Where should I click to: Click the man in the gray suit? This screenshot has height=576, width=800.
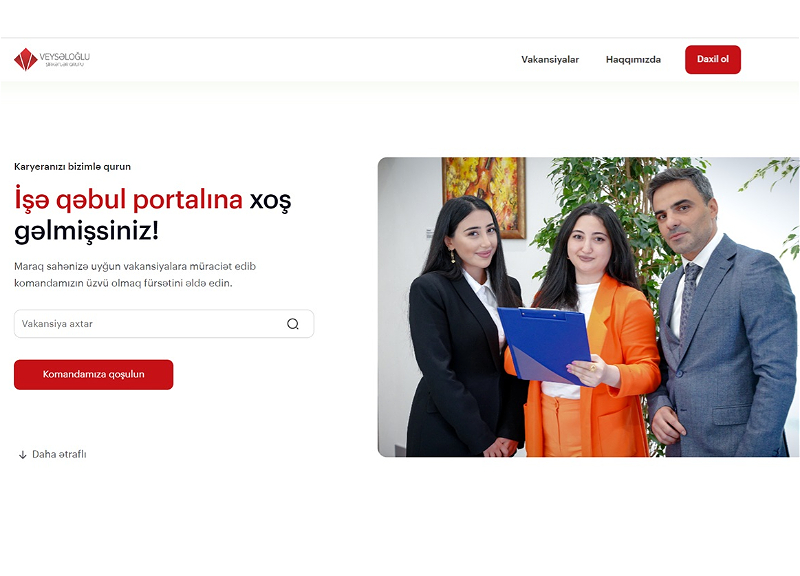tap(722, 312)
